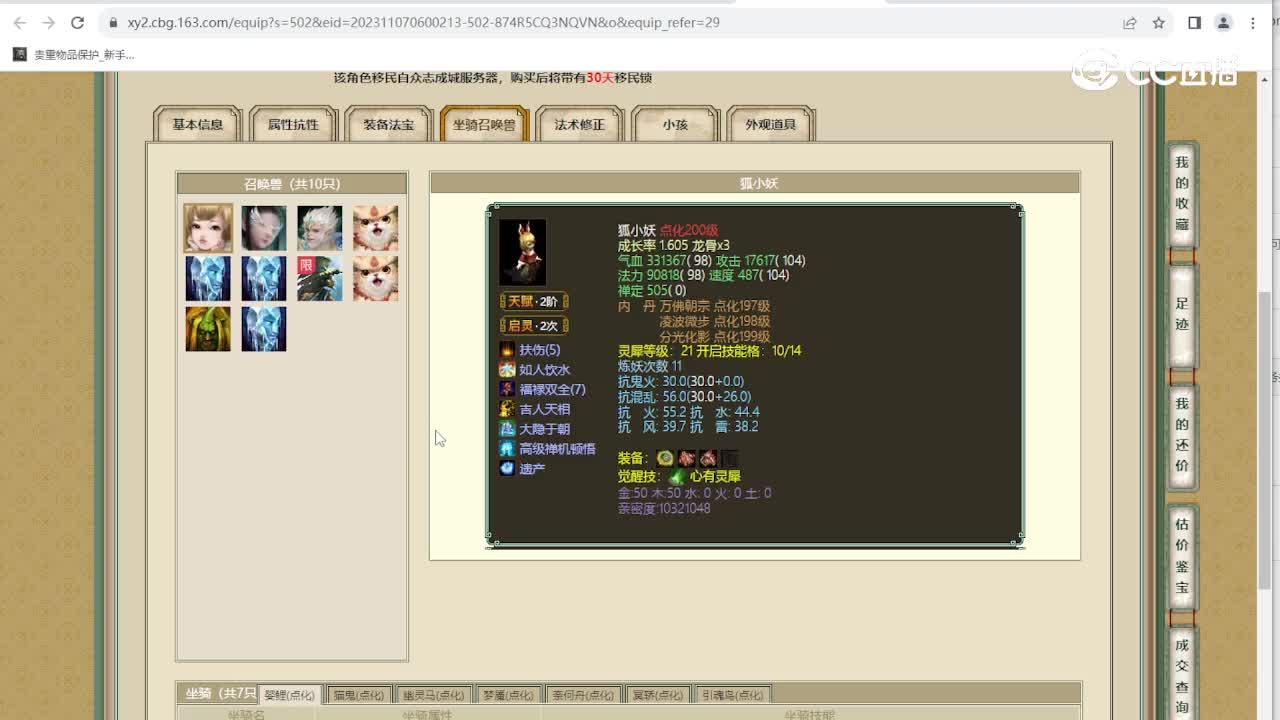
Task: Select the 幽灵马(点化) mount tab
Action: click(x=433, y=695)
